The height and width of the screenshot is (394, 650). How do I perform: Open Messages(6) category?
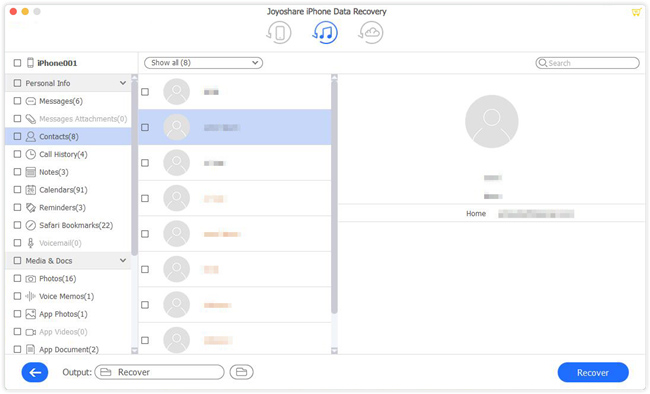[x=61, y=101]
